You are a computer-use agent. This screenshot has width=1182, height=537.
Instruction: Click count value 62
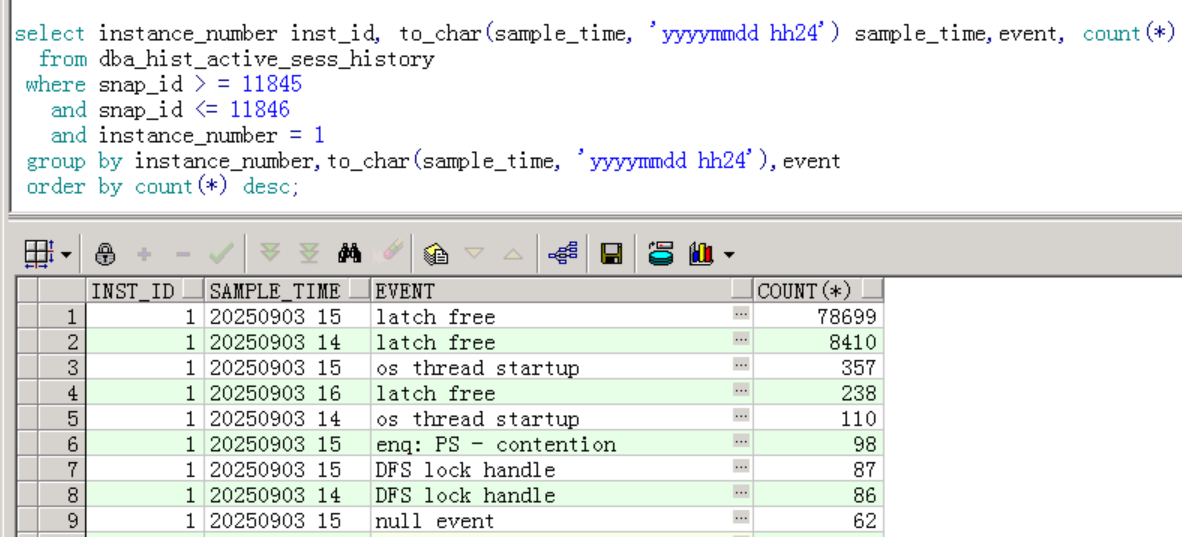[x=865, y=521]
